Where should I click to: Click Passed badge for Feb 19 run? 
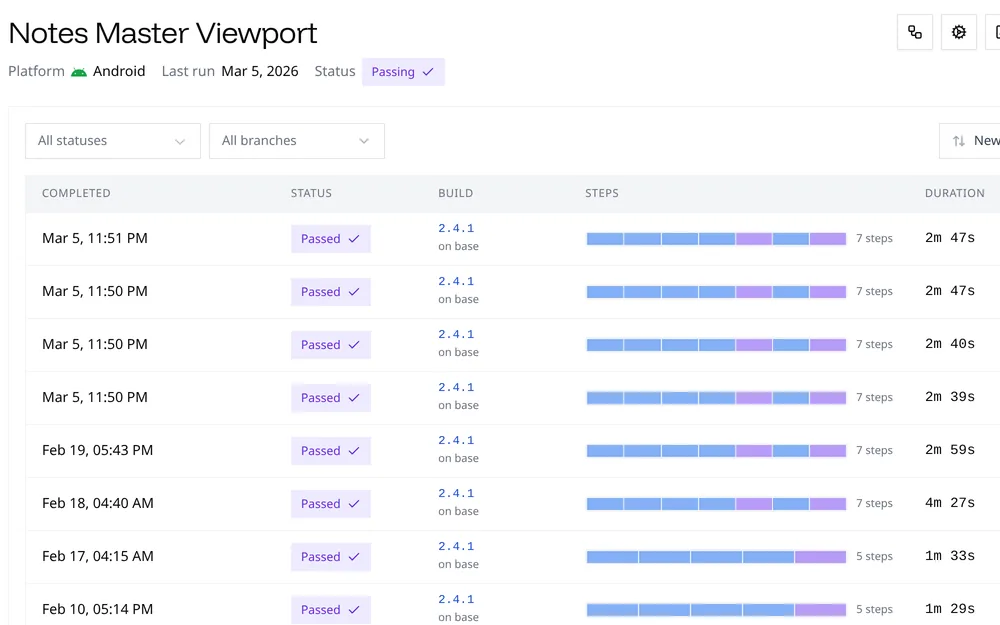click(330, 451)
